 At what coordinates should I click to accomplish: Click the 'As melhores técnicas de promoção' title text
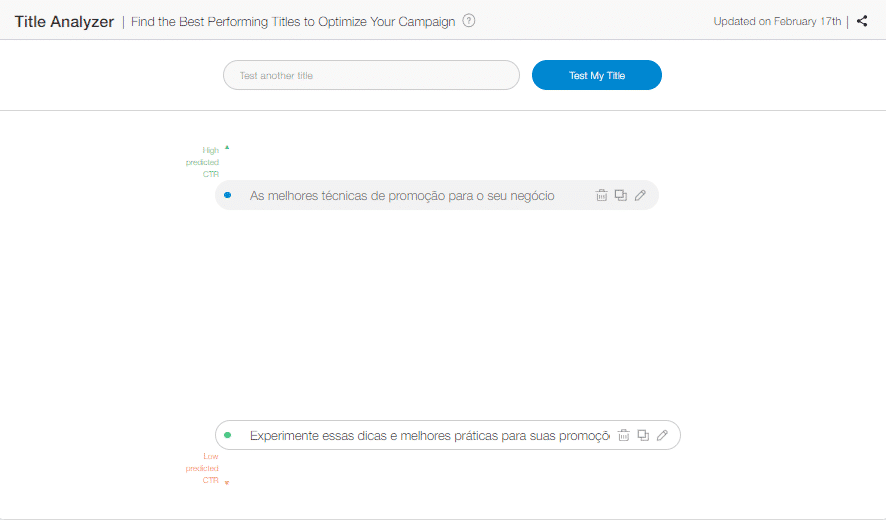402,196
